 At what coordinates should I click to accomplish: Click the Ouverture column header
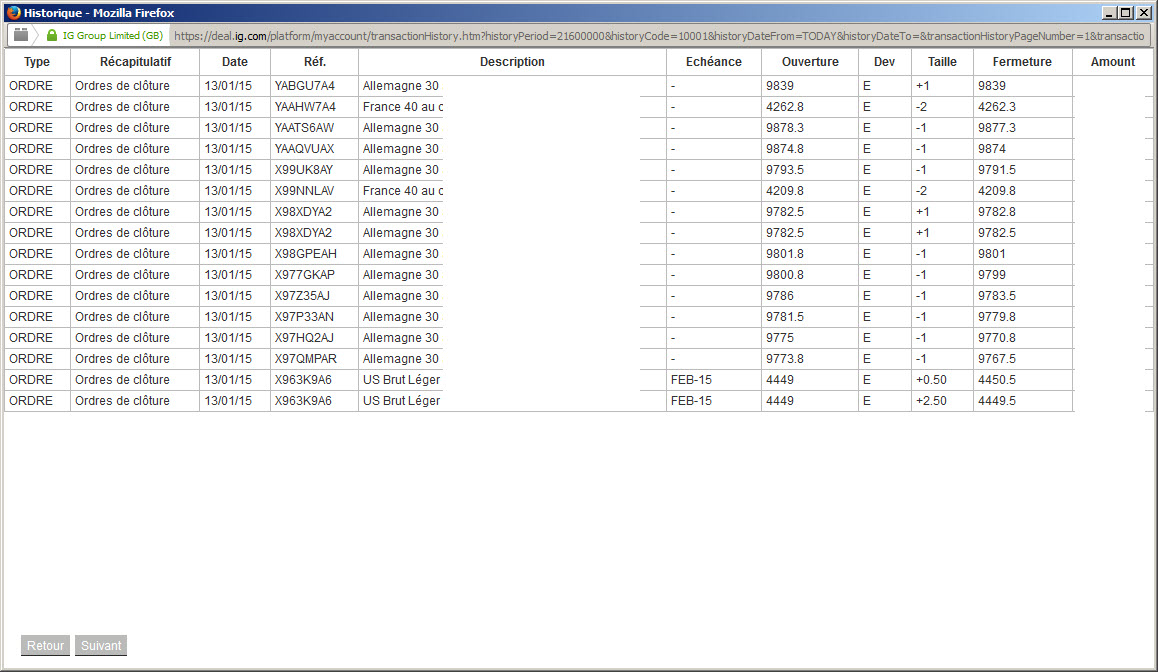(x=810, y=62)
